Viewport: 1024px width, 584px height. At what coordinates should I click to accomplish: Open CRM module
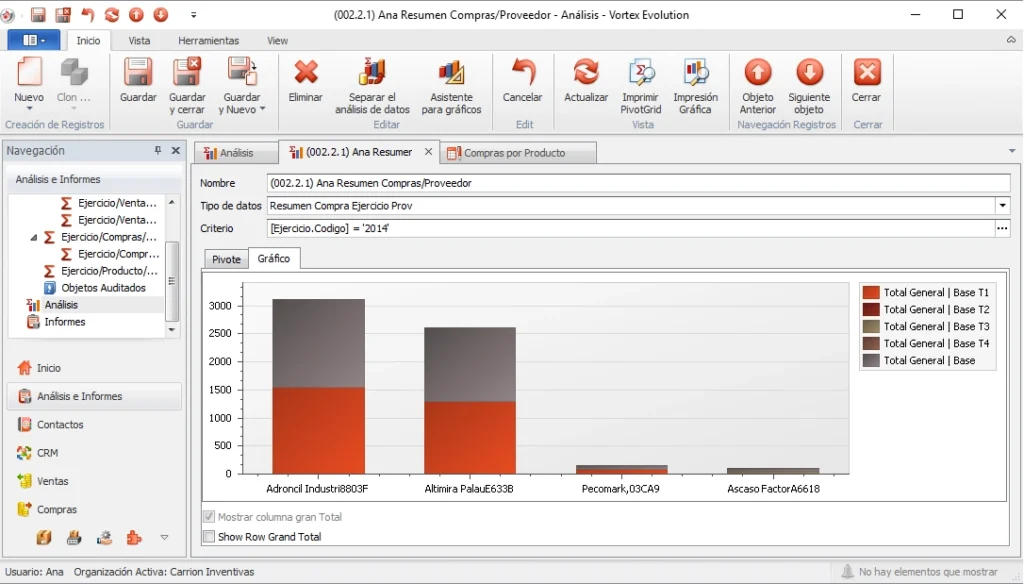[x=95, y=453]
